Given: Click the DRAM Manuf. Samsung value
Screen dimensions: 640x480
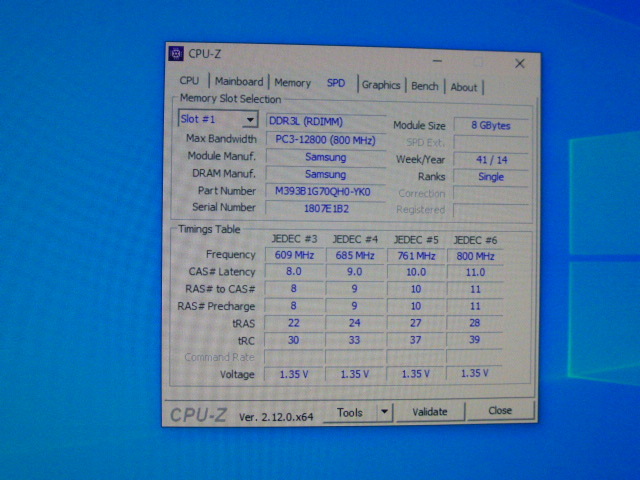Looking at the screenshot, I should pyautogui.click(x=326, y=174).
